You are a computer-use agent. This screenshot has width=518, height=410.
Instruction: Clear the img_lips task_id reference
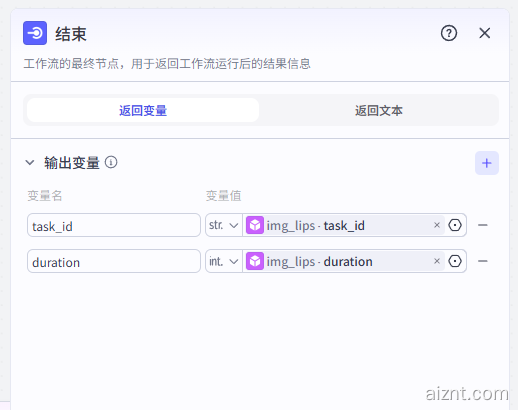pyautogui.click(x=437, y=225)
